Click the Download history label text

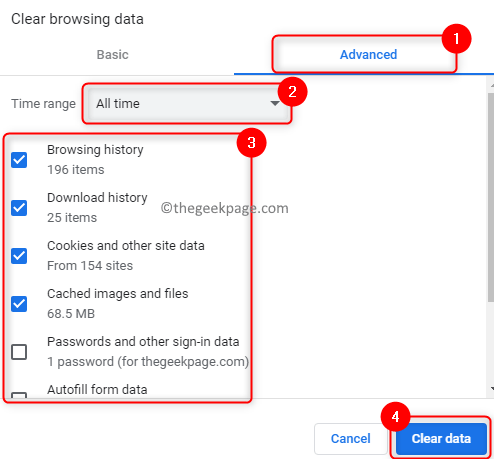coord(97,198)
